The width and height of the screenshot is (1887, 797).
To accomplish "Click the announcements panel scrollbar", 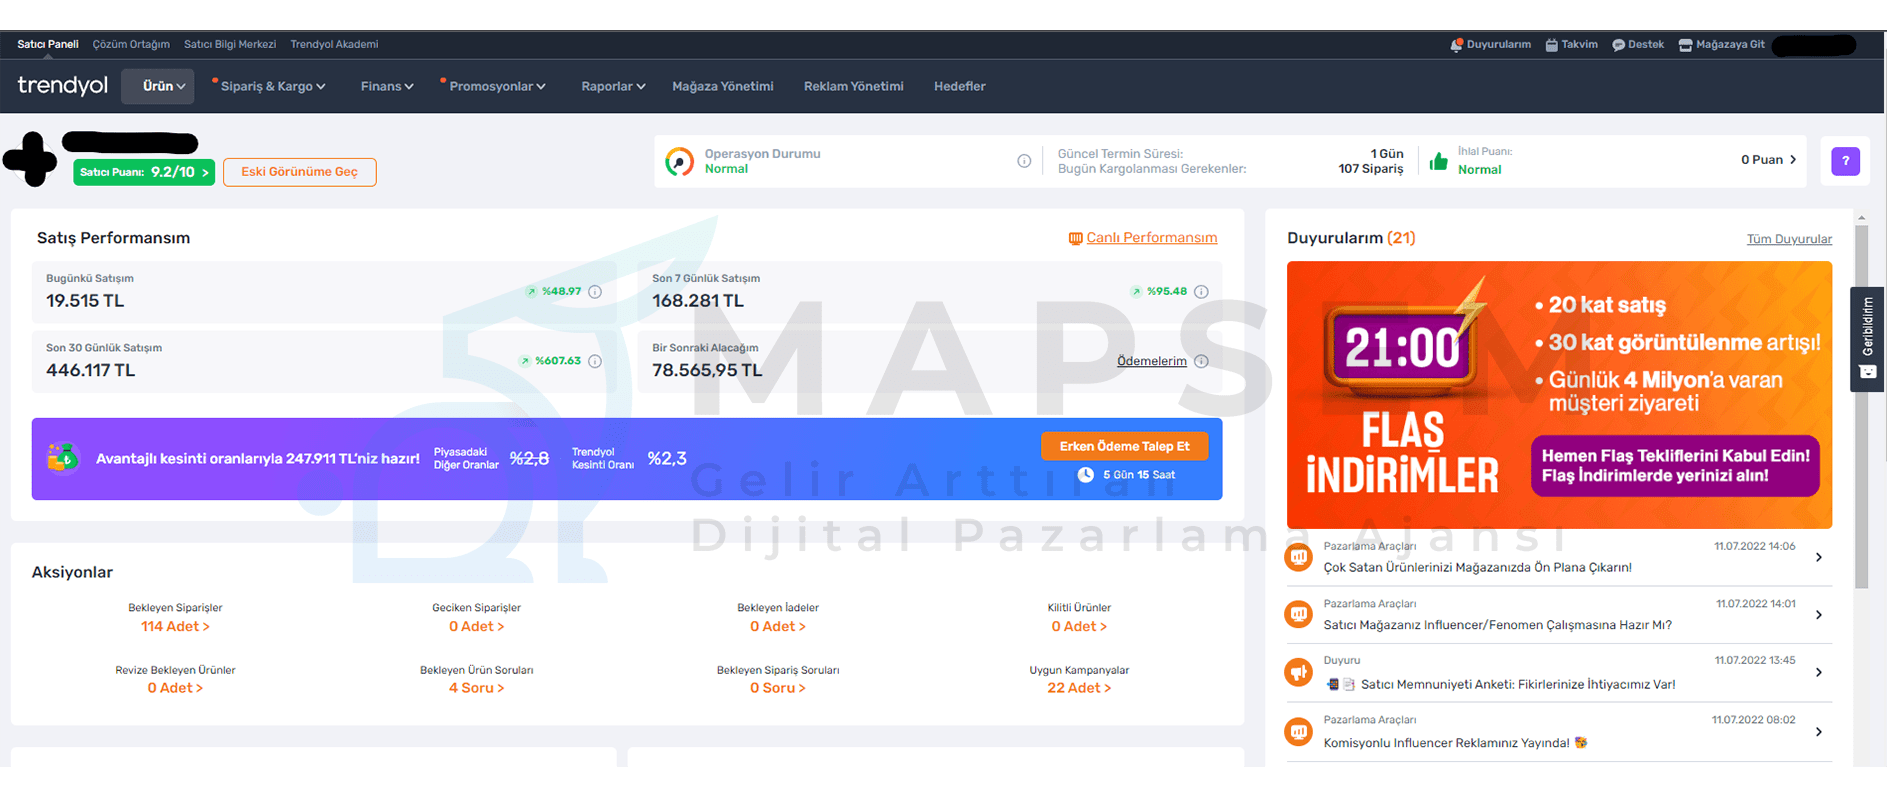I will point(1861,407).
